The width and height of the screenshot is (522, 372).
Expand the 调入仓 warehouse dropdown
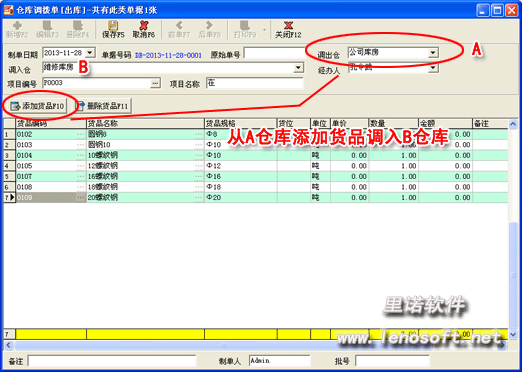point(298,68)
